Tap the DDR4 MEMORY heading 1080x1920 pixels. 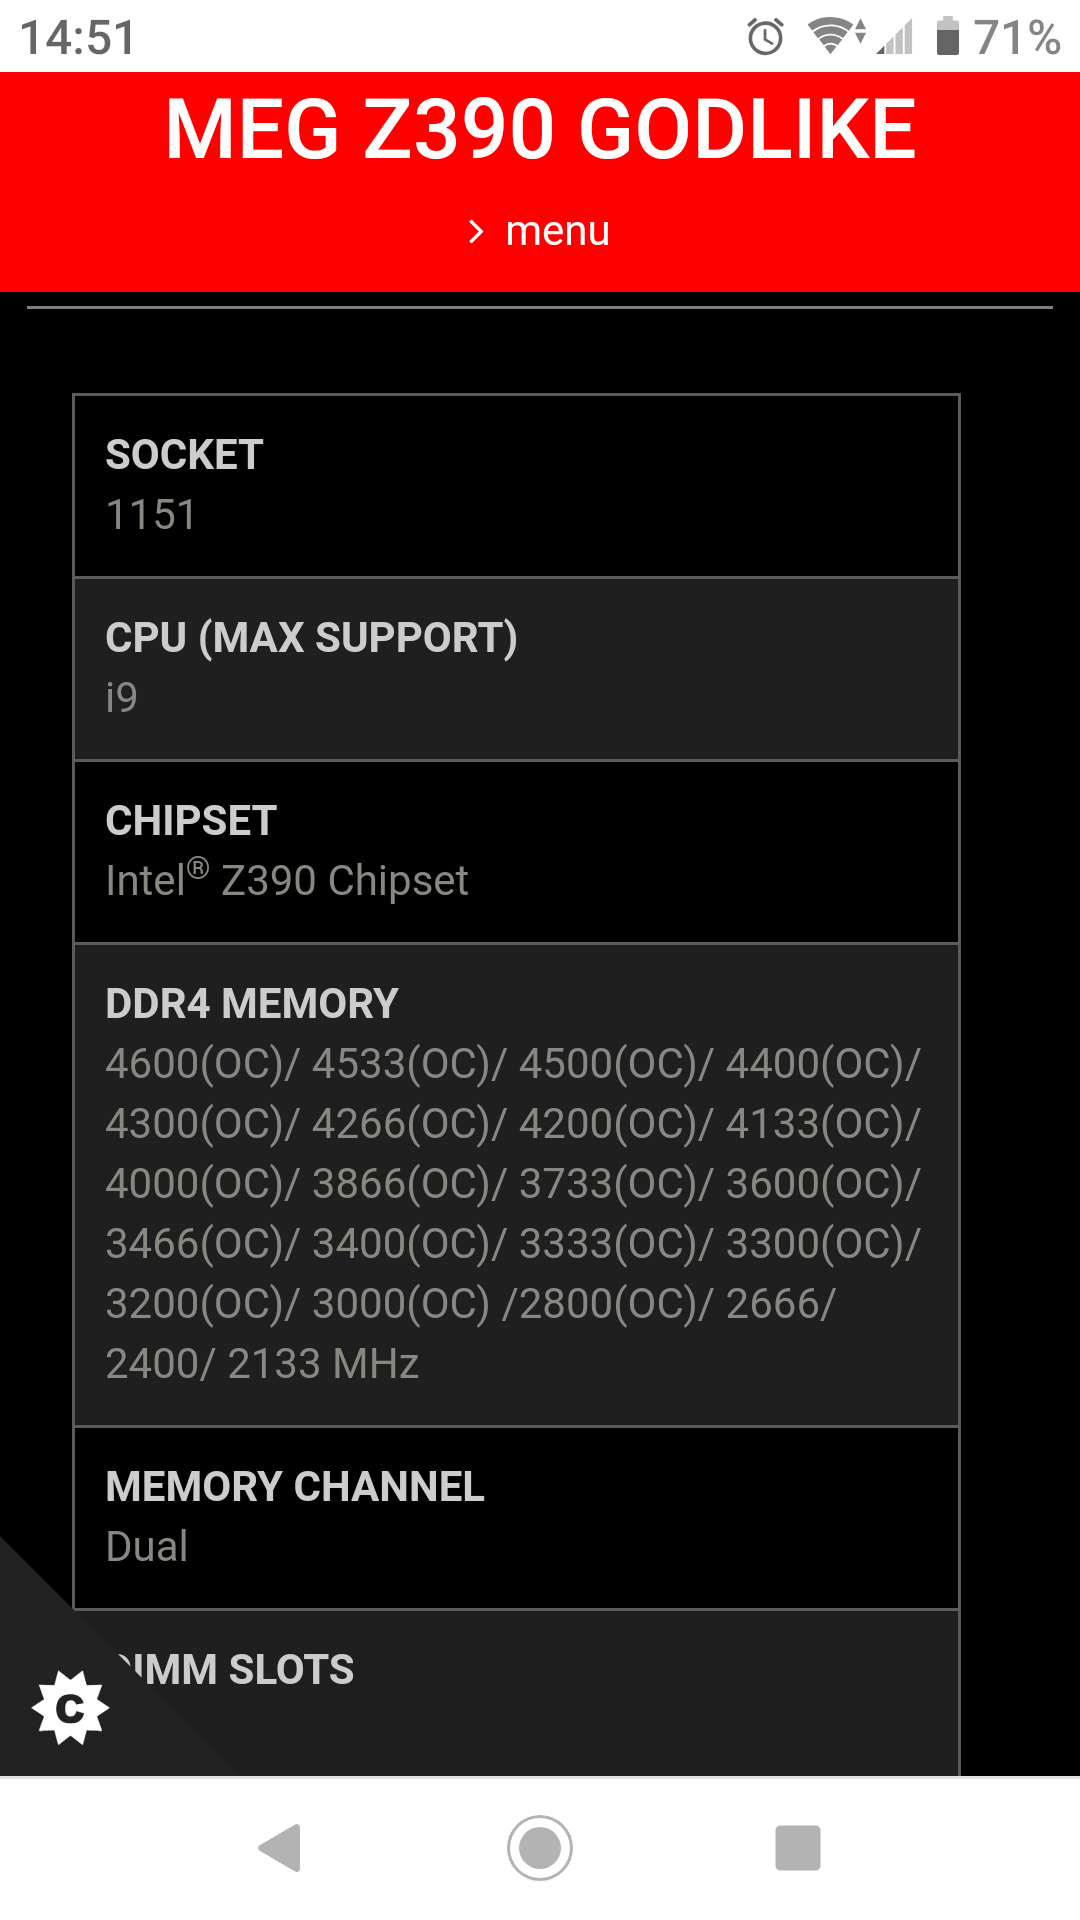click(252, 1004)
